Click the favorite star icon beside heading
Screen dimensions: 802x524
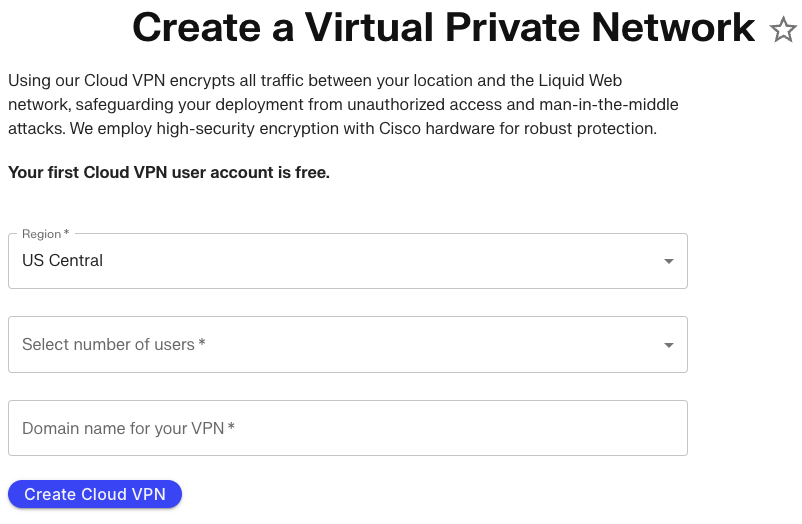(x=783, y=30)
